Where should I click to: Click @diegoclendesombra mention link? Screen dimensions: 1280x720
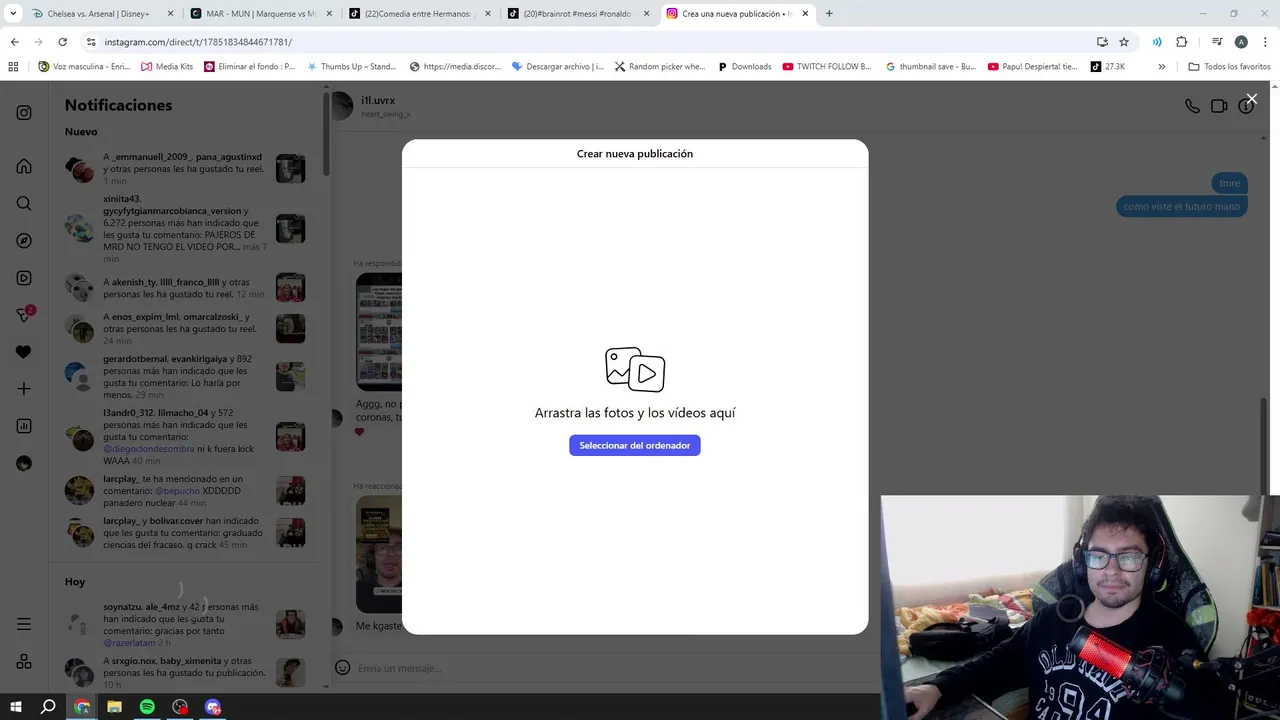(x=148, y=449)
